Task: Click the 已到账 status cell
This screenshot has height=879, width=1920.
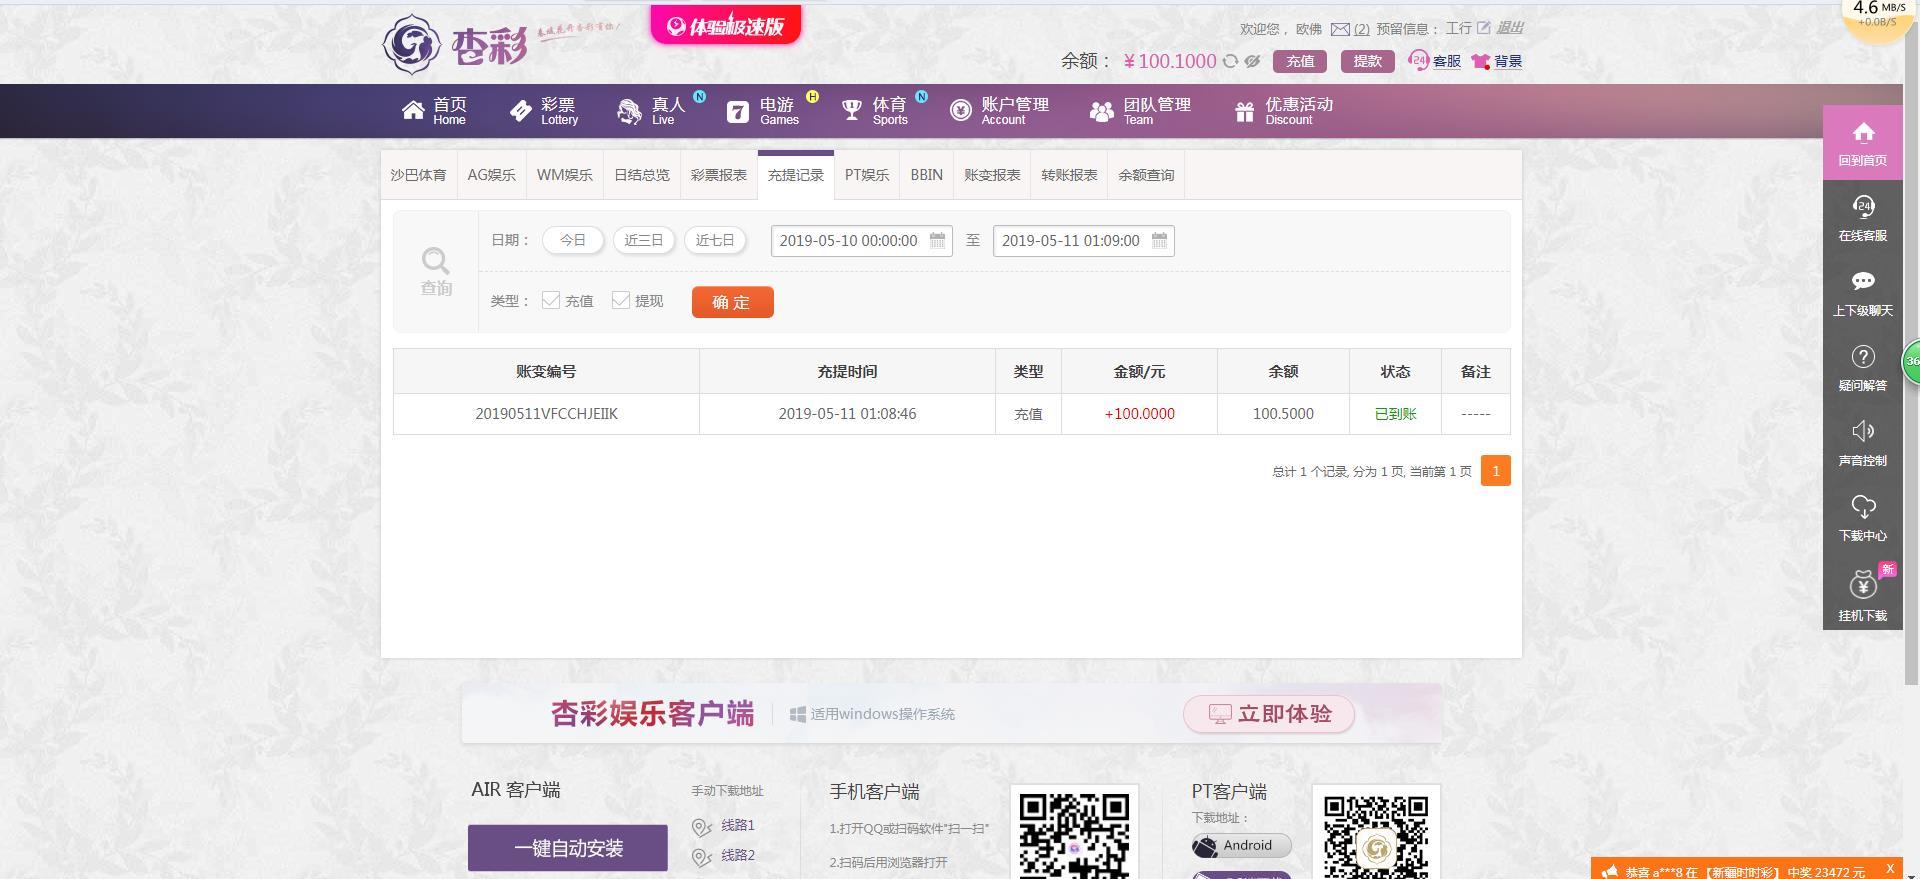Action: (1395, 414)
